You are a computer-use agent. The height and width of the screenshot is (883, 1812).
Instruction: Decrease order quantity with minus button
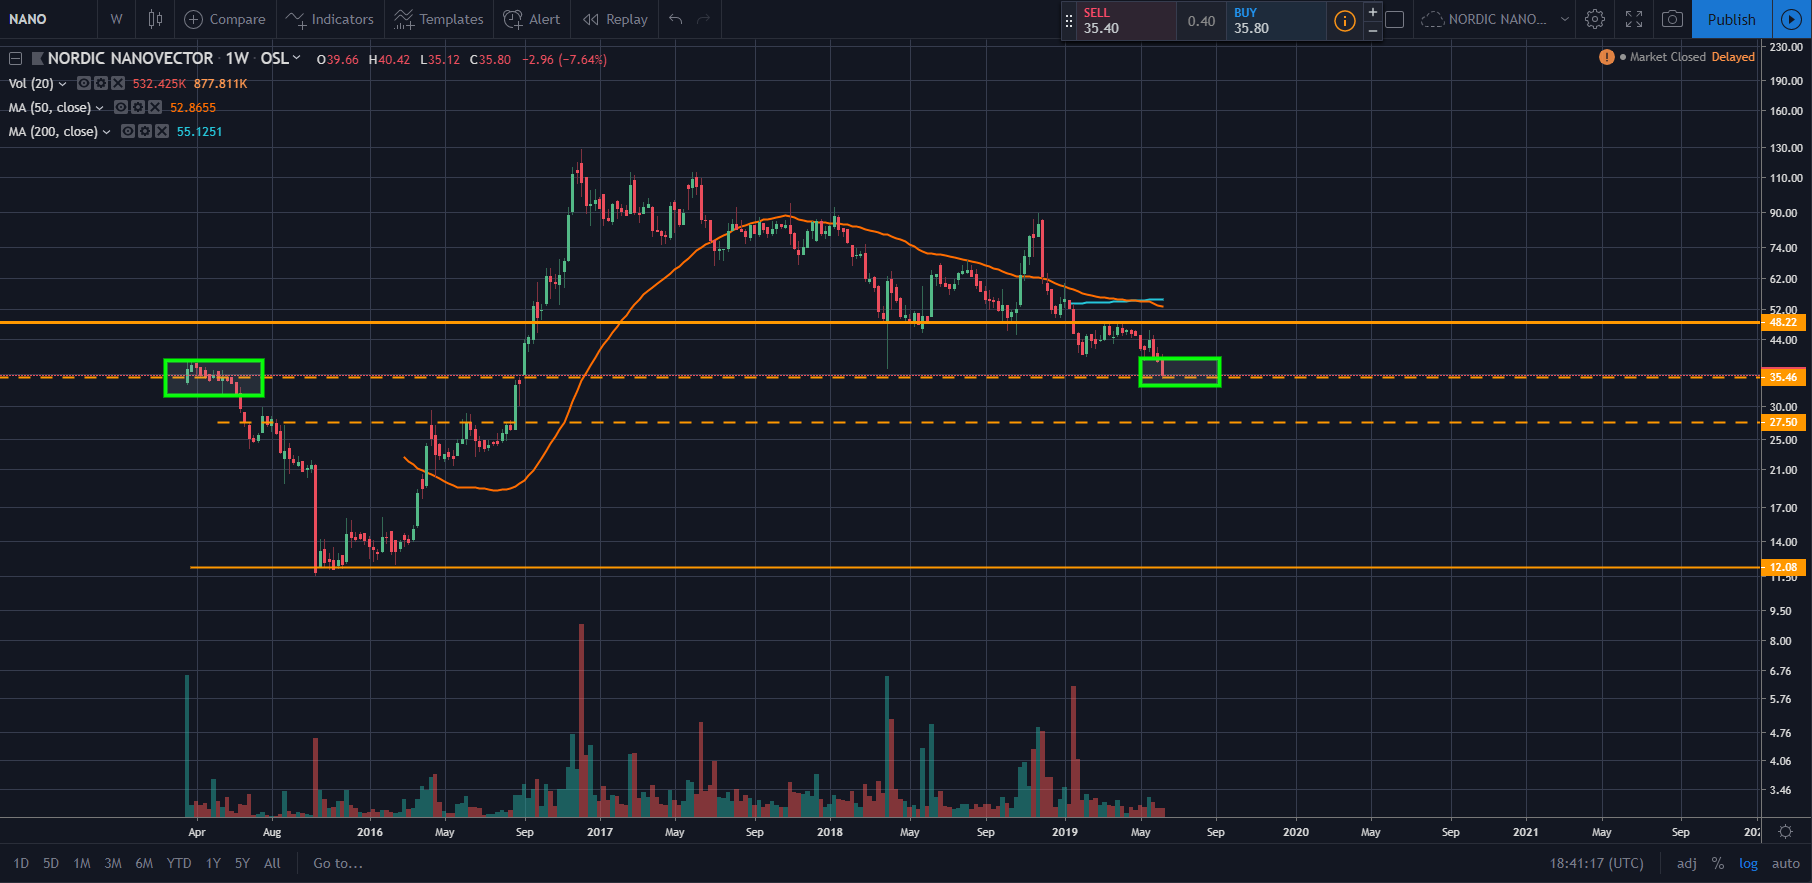point(1373,30)
